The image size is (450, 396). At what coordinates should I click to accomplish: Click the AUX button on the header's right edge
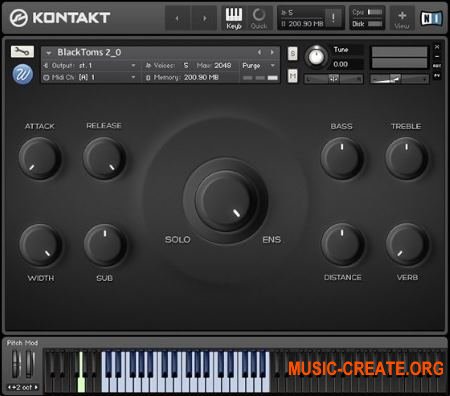pyautogui.click(x=437, y=66)
